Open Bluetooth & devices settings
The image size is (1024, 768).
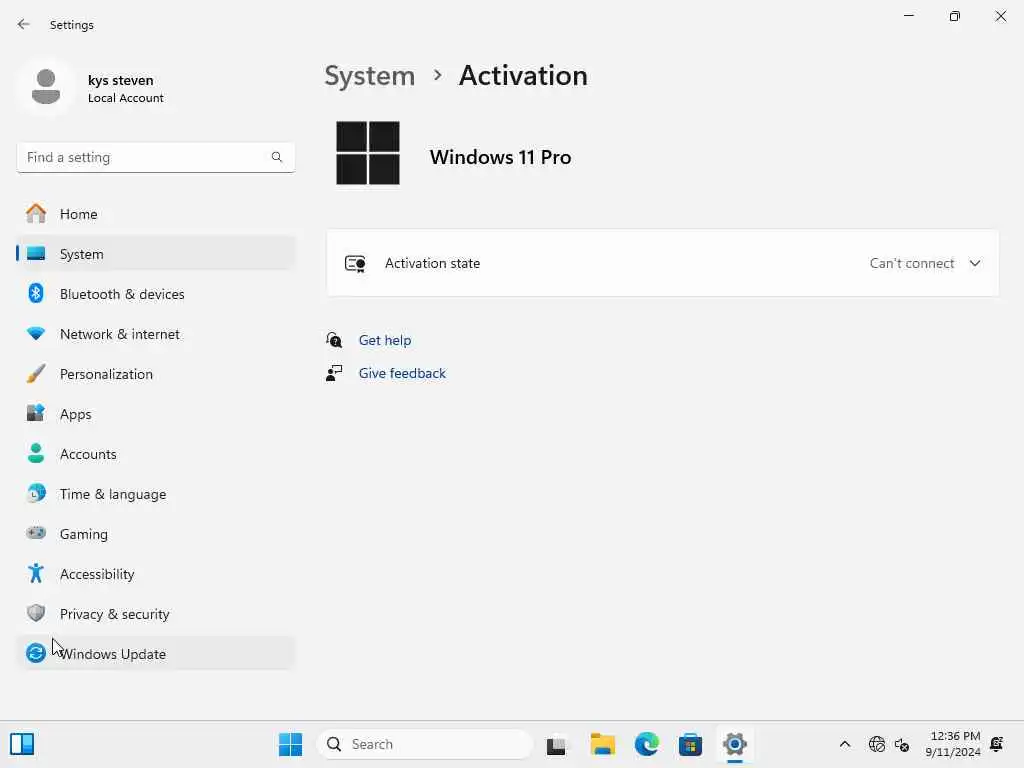[x=155, y=294]
